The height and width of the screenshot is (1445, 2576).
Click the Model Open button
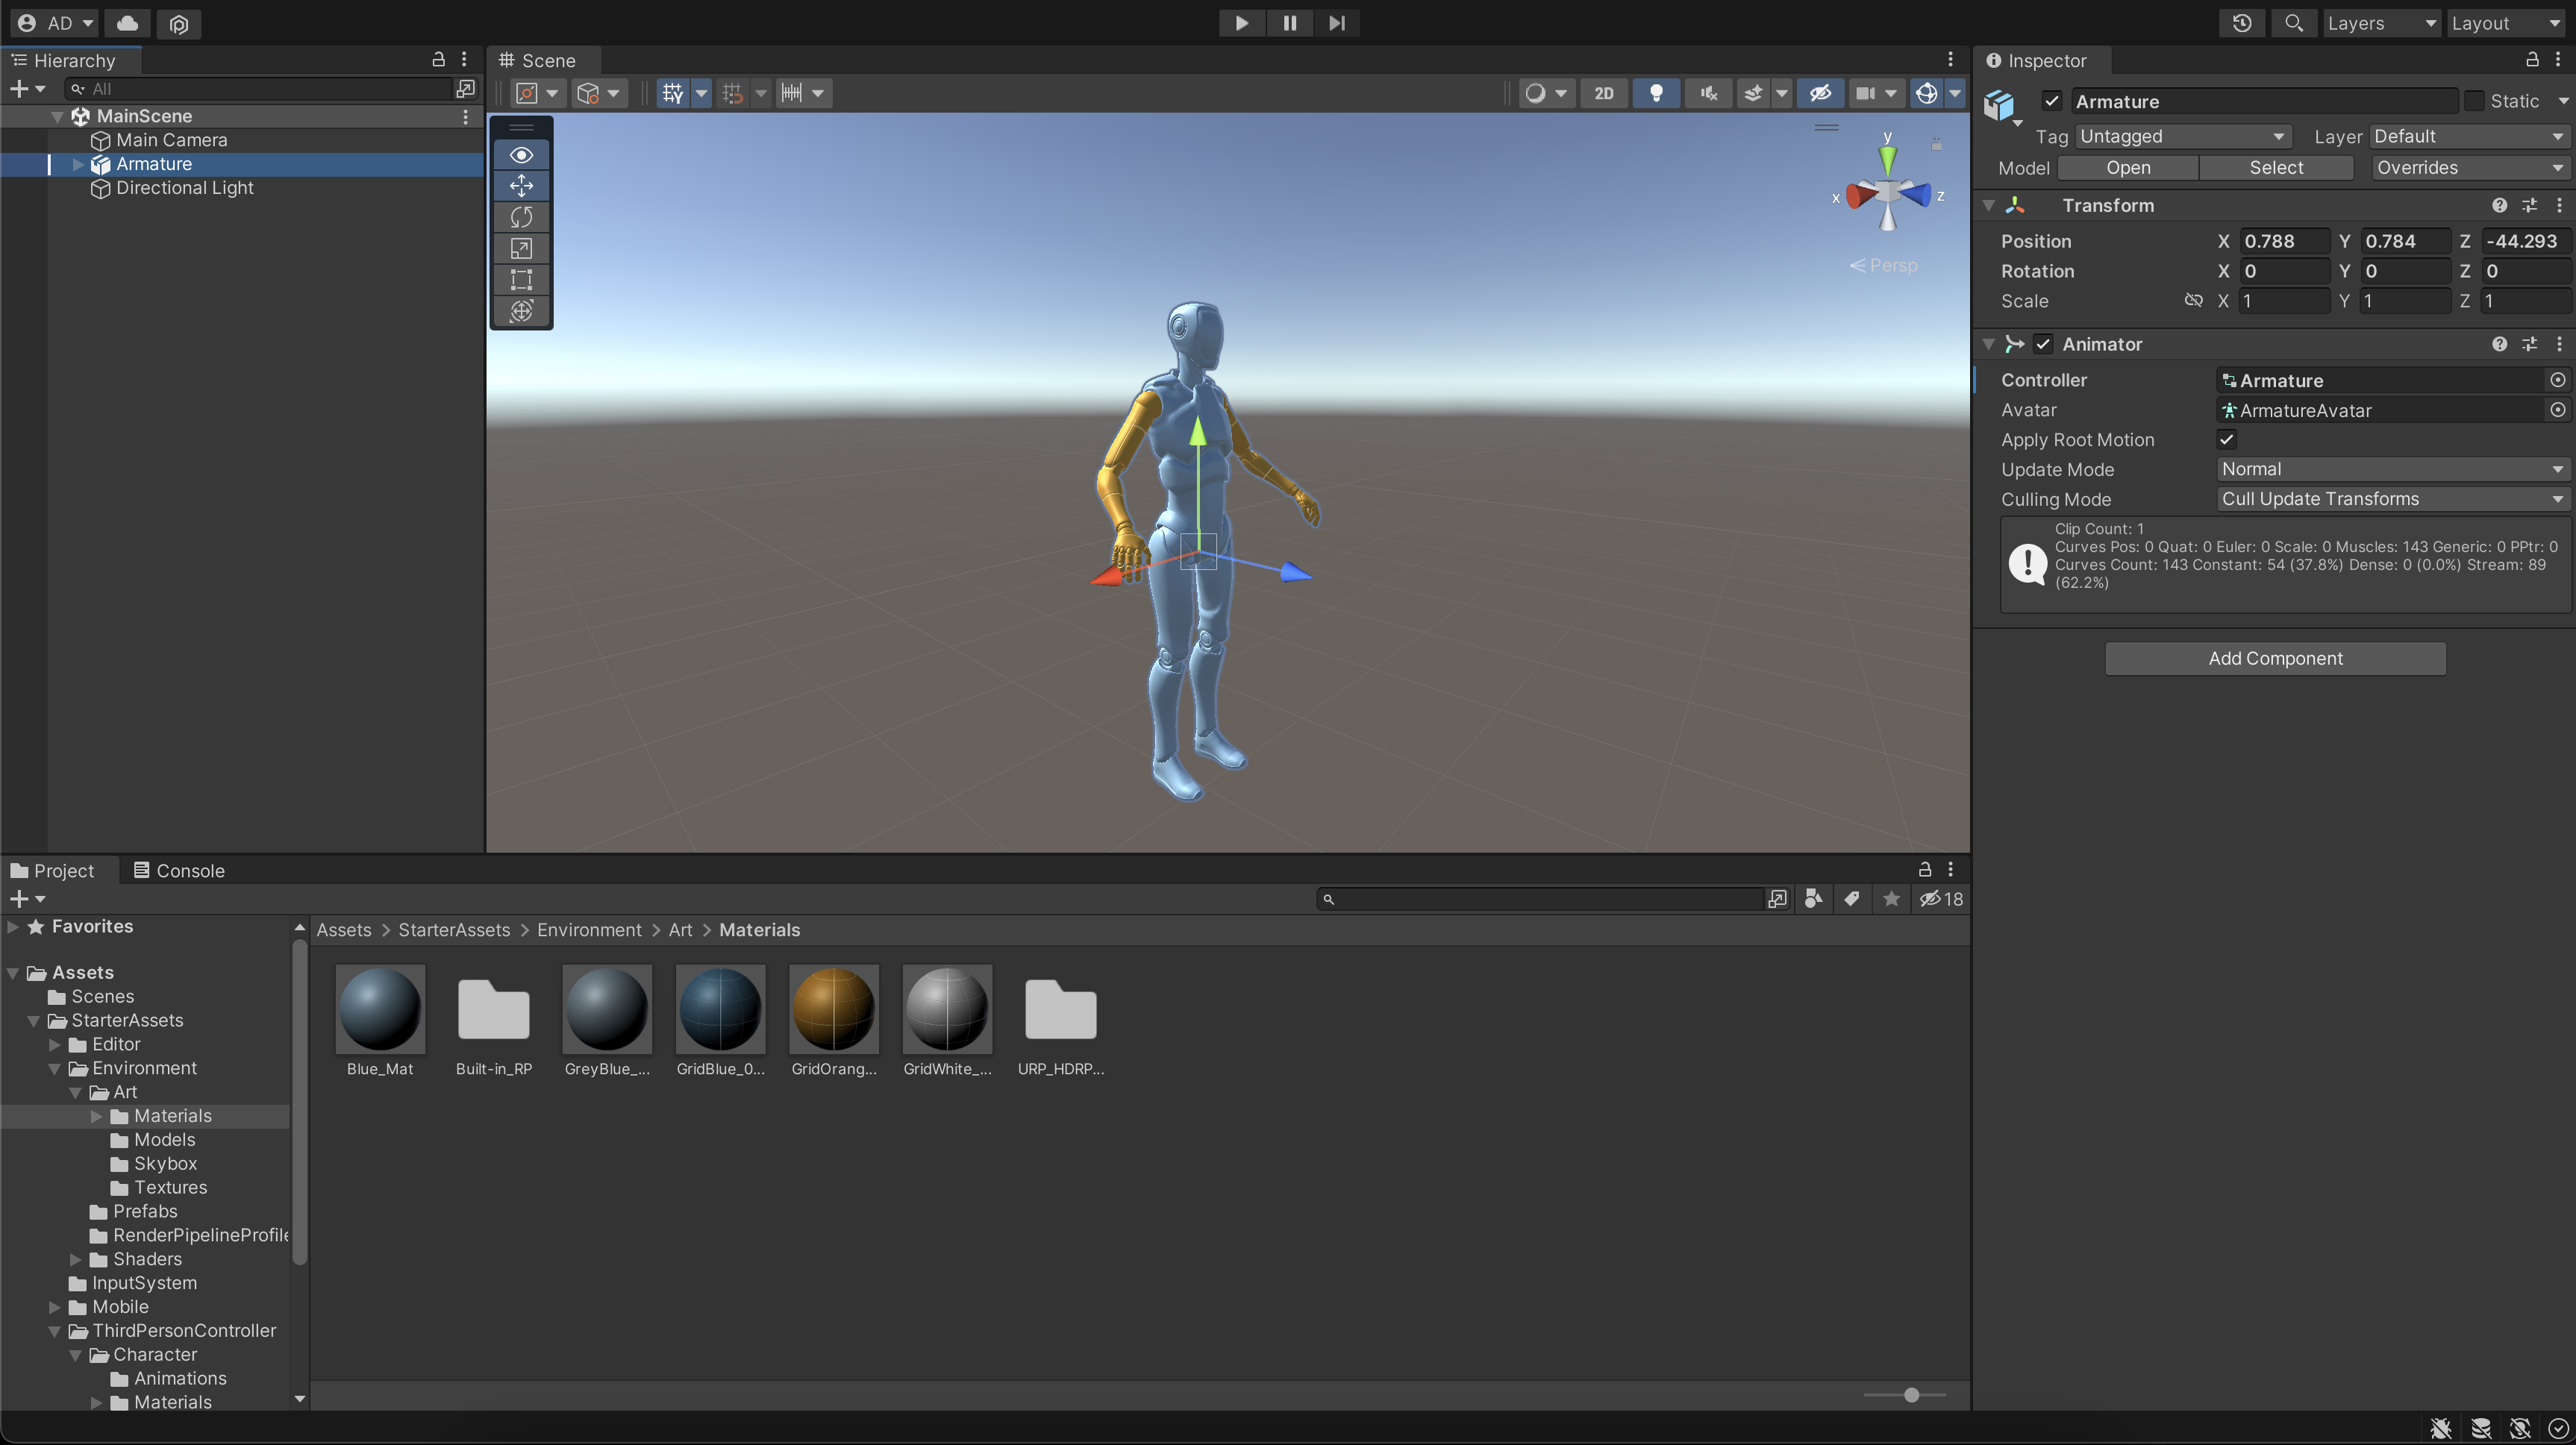coord(2128,168)
